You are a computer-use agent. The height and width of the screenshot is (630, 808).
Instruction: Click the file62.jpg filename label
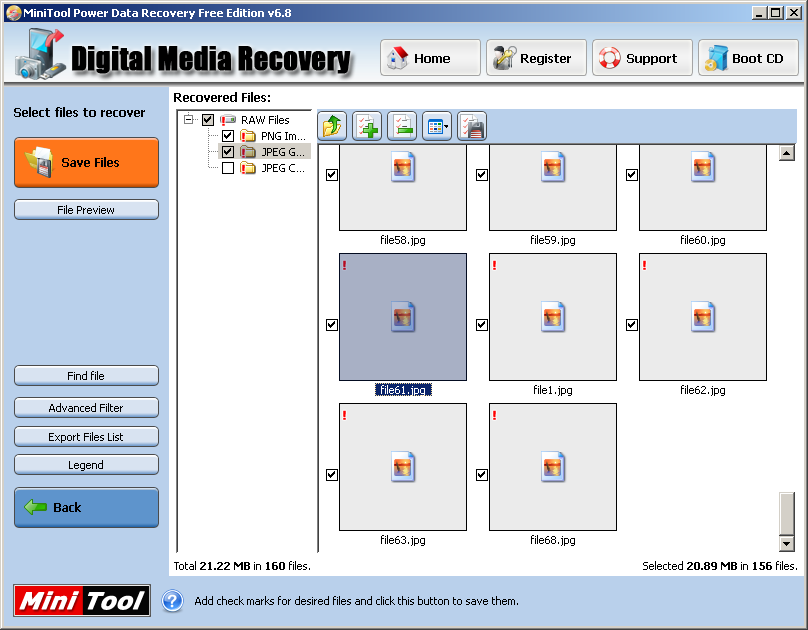(703, 390)
